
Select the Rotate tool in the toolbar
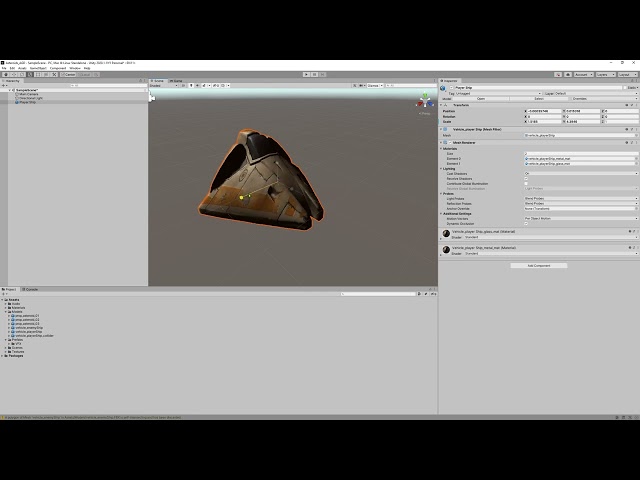coord(22,75)
